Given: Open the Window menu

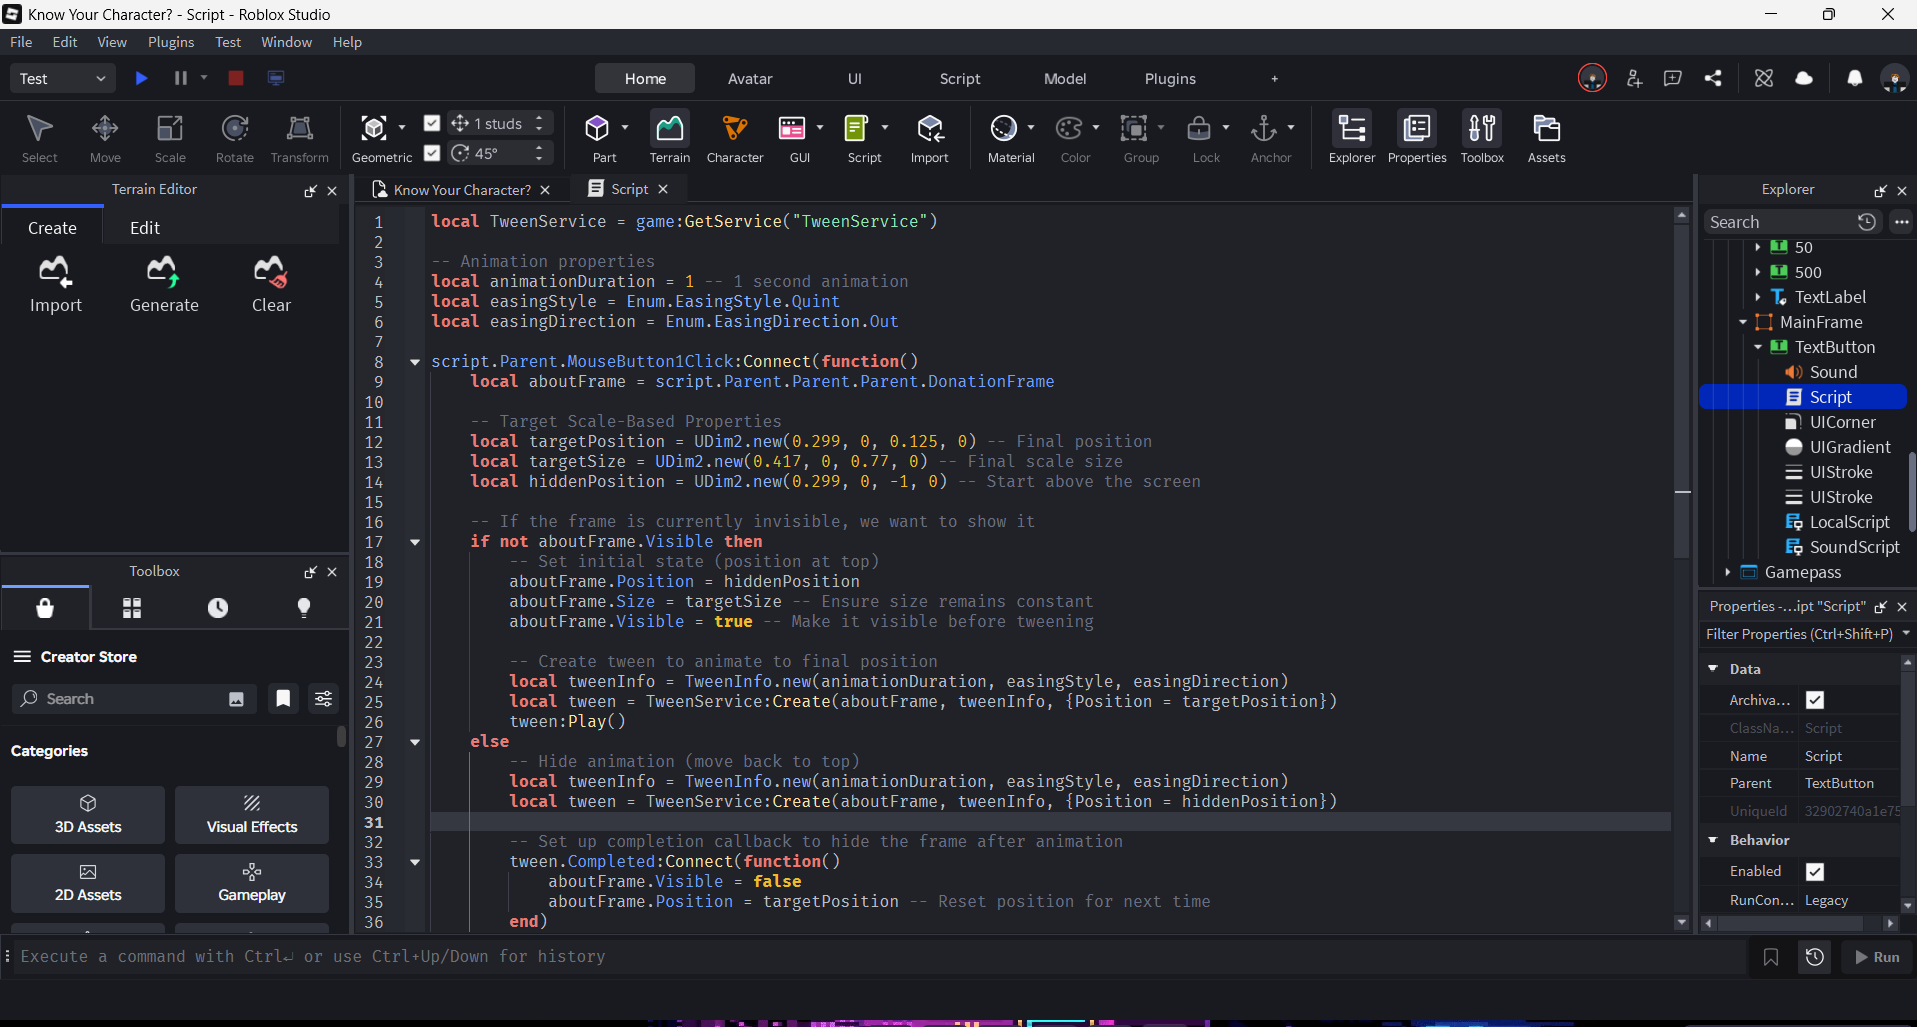Looking at the screenshot, I should [x=286, y=42].
